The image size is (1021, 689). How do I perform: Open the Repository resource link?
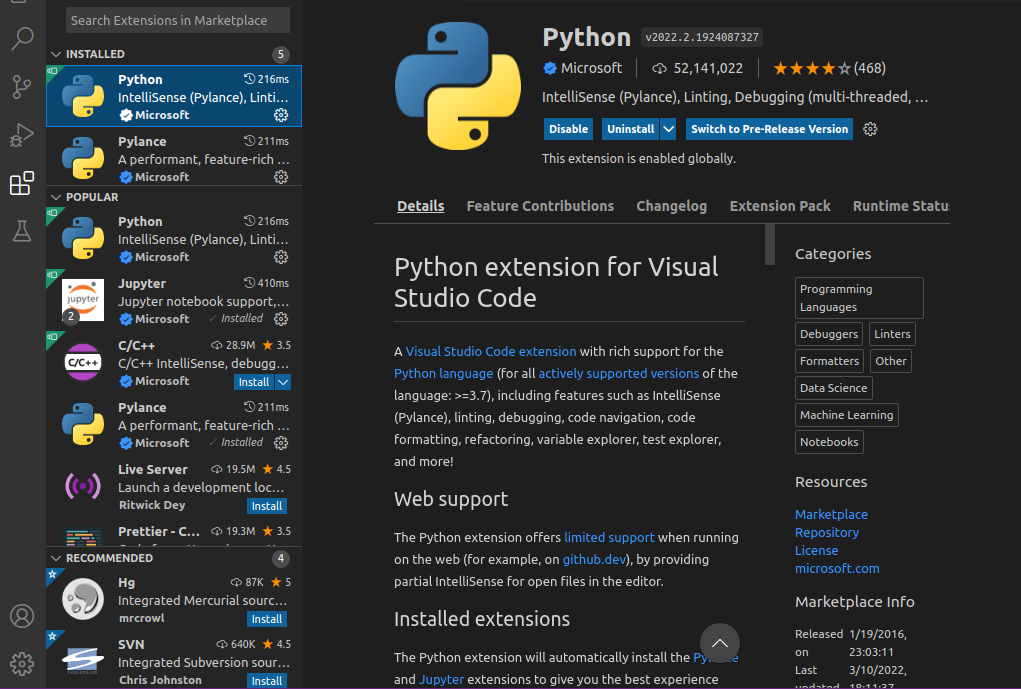click(x=827, y=533)
